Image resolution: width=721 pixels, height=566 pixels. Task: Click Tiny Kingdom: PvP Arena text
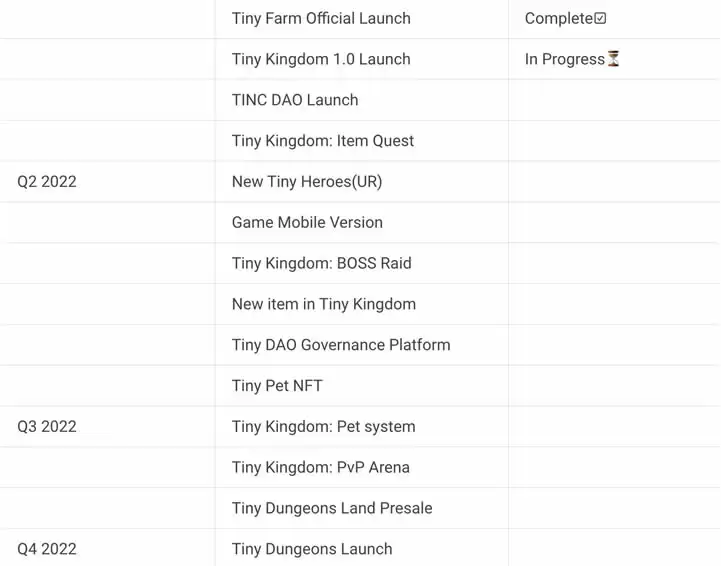tap(321, 468)
